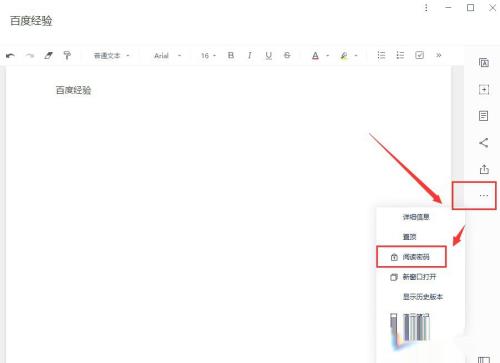Show more toolbar tools with »
Viewport: 500px width, 363px height.
pos(439,55)
